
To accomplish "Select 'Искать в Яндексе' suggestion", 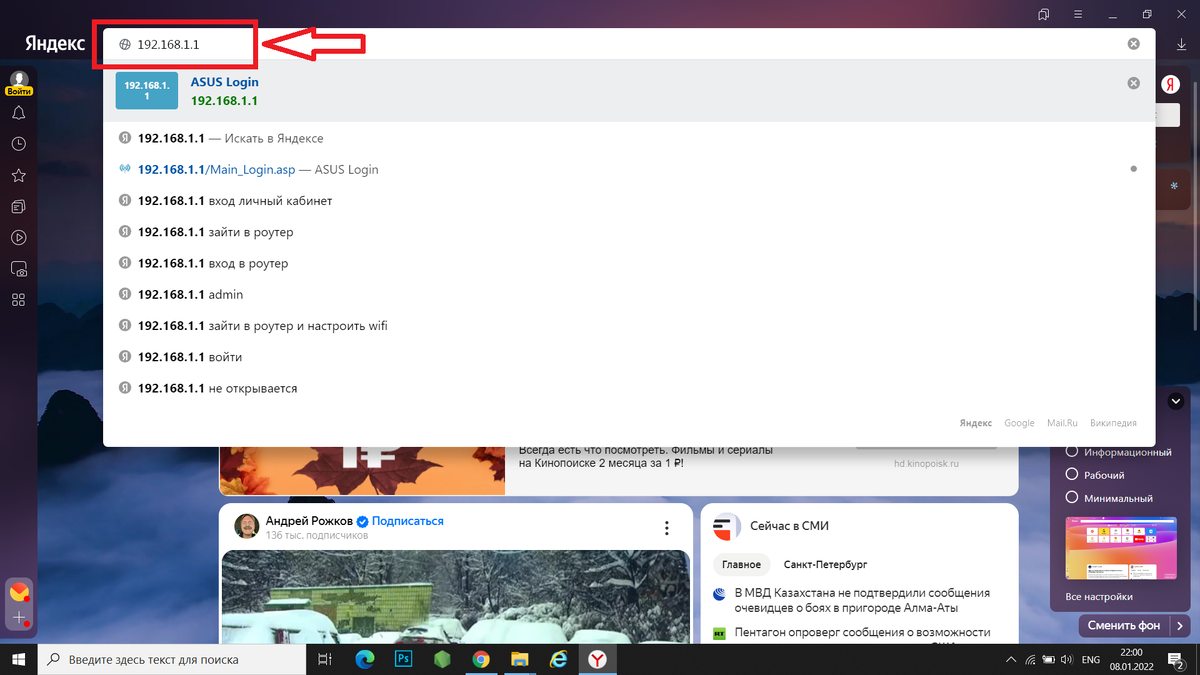I will coord(629,138).
